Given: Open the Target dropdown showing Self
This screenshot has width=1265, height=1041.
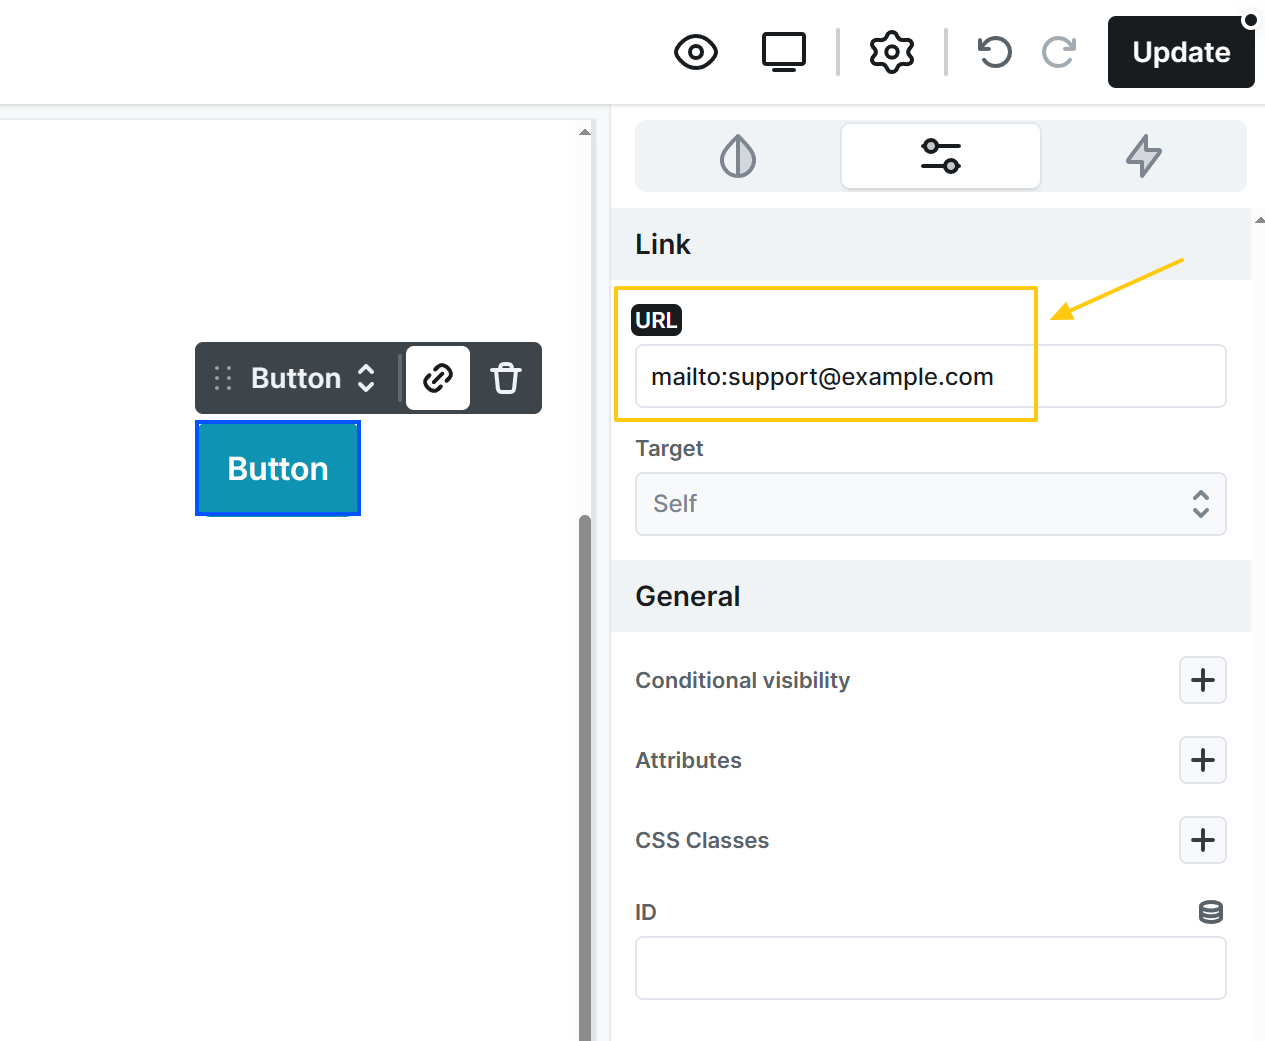Looking at the screenshot, I should click(930, 504).
